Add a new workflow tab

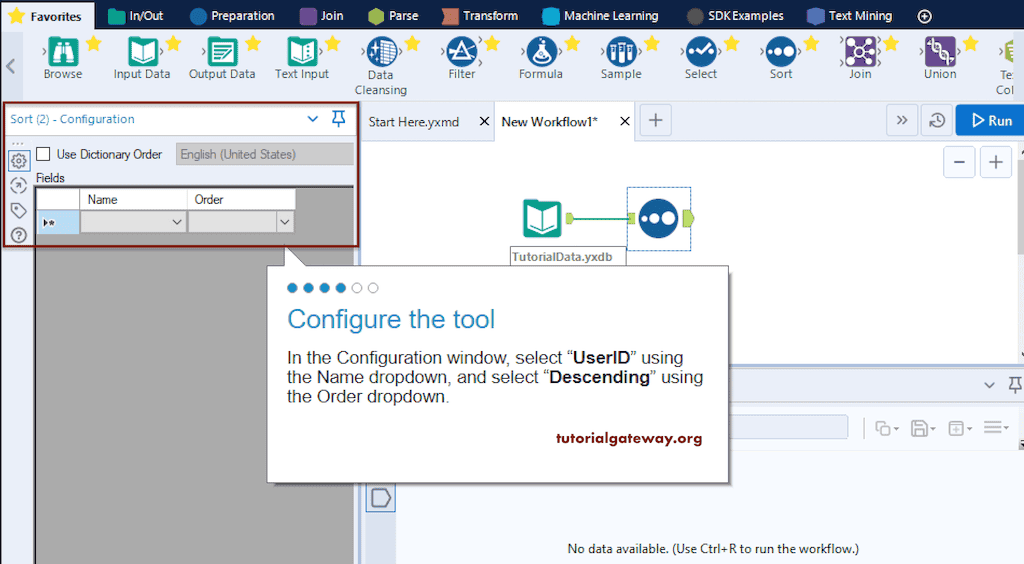tap(656, 120)
